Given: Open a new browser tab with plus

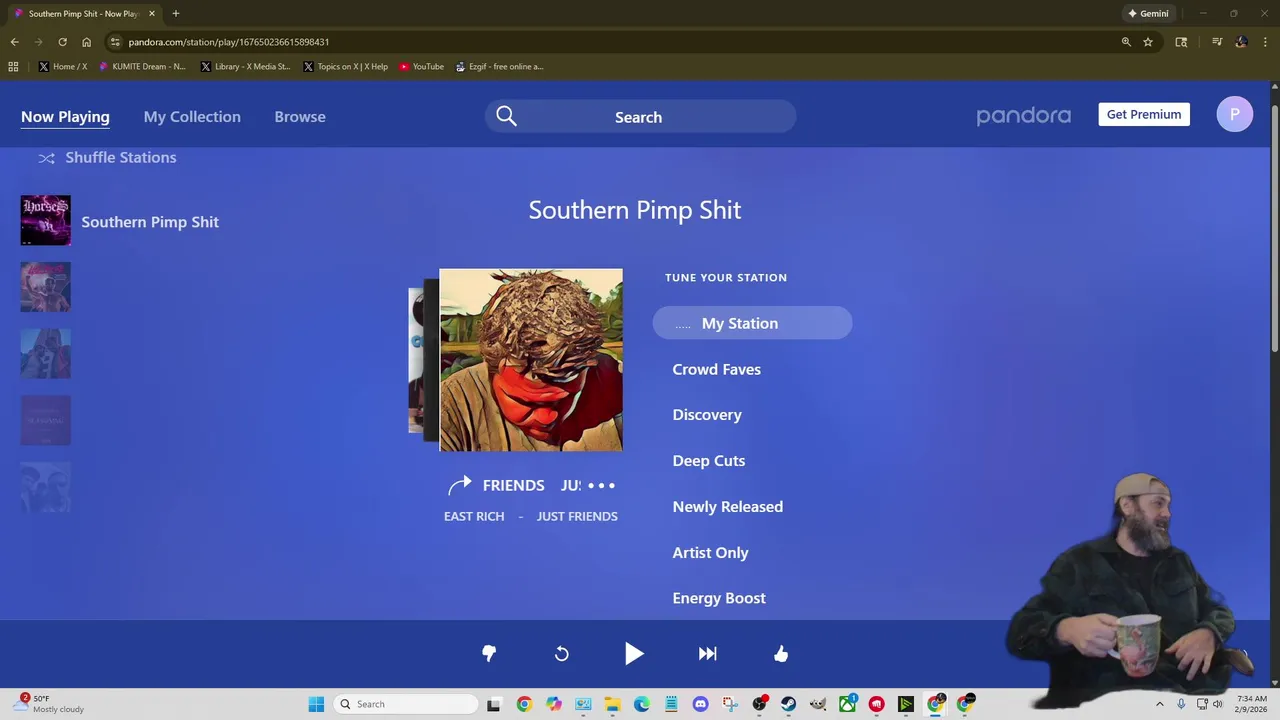Looking at the screenshot, I should point(175,13).
